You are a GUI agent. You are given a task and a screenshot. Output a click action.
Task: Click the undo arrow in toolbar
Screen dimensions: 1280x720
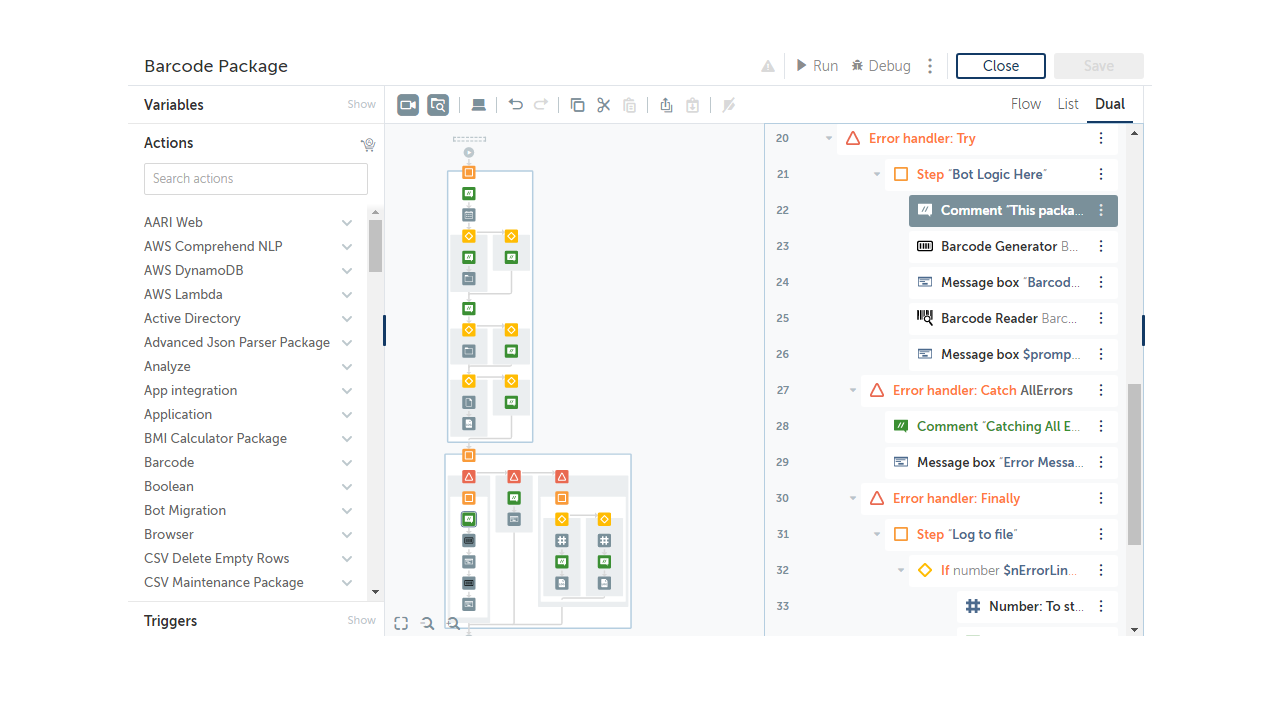tap(516, 105)
